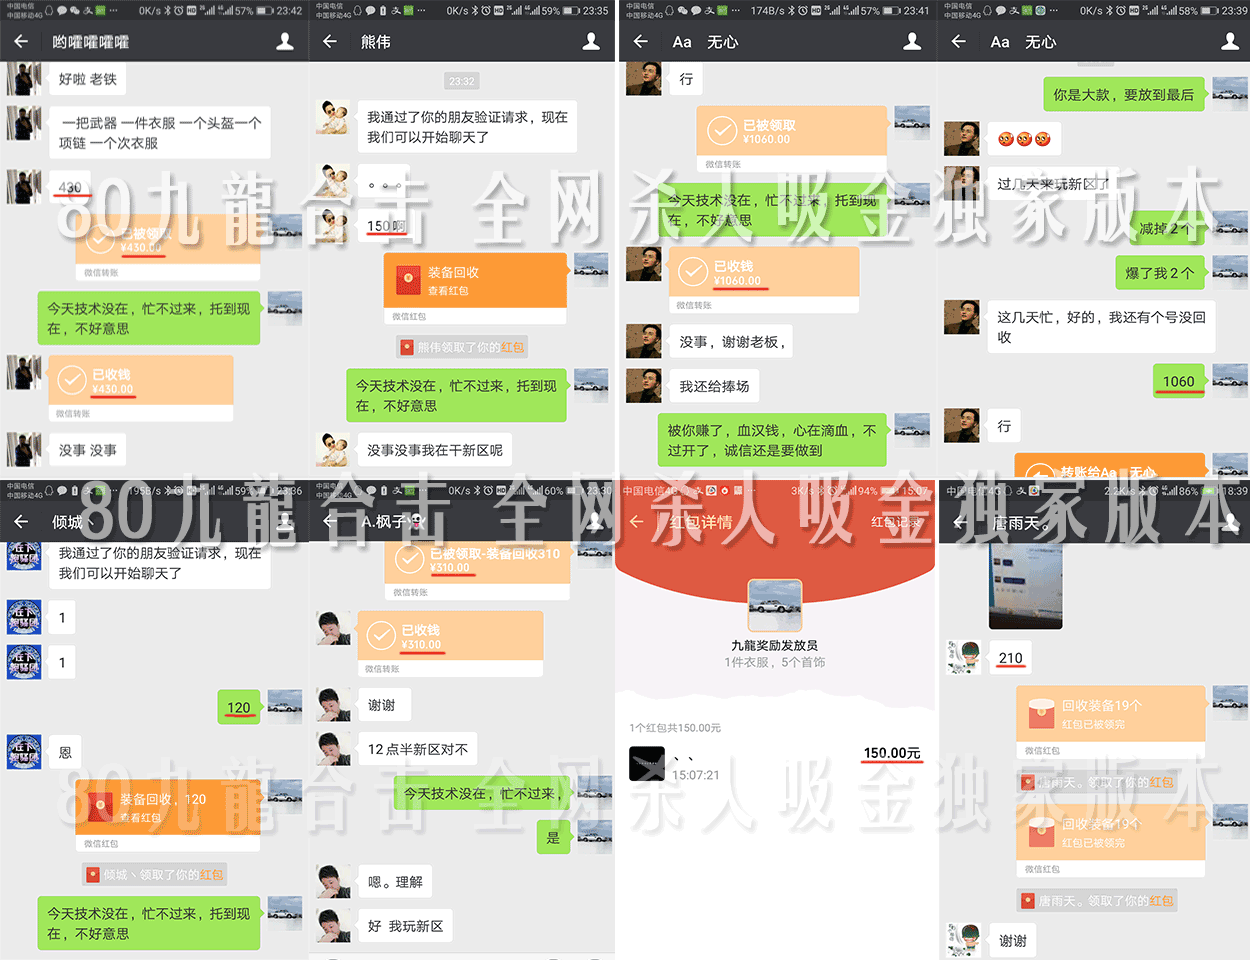Tap back arrow in 熊伟 chat header
Screen dimensions: 1250x960
tap(330, 42)
